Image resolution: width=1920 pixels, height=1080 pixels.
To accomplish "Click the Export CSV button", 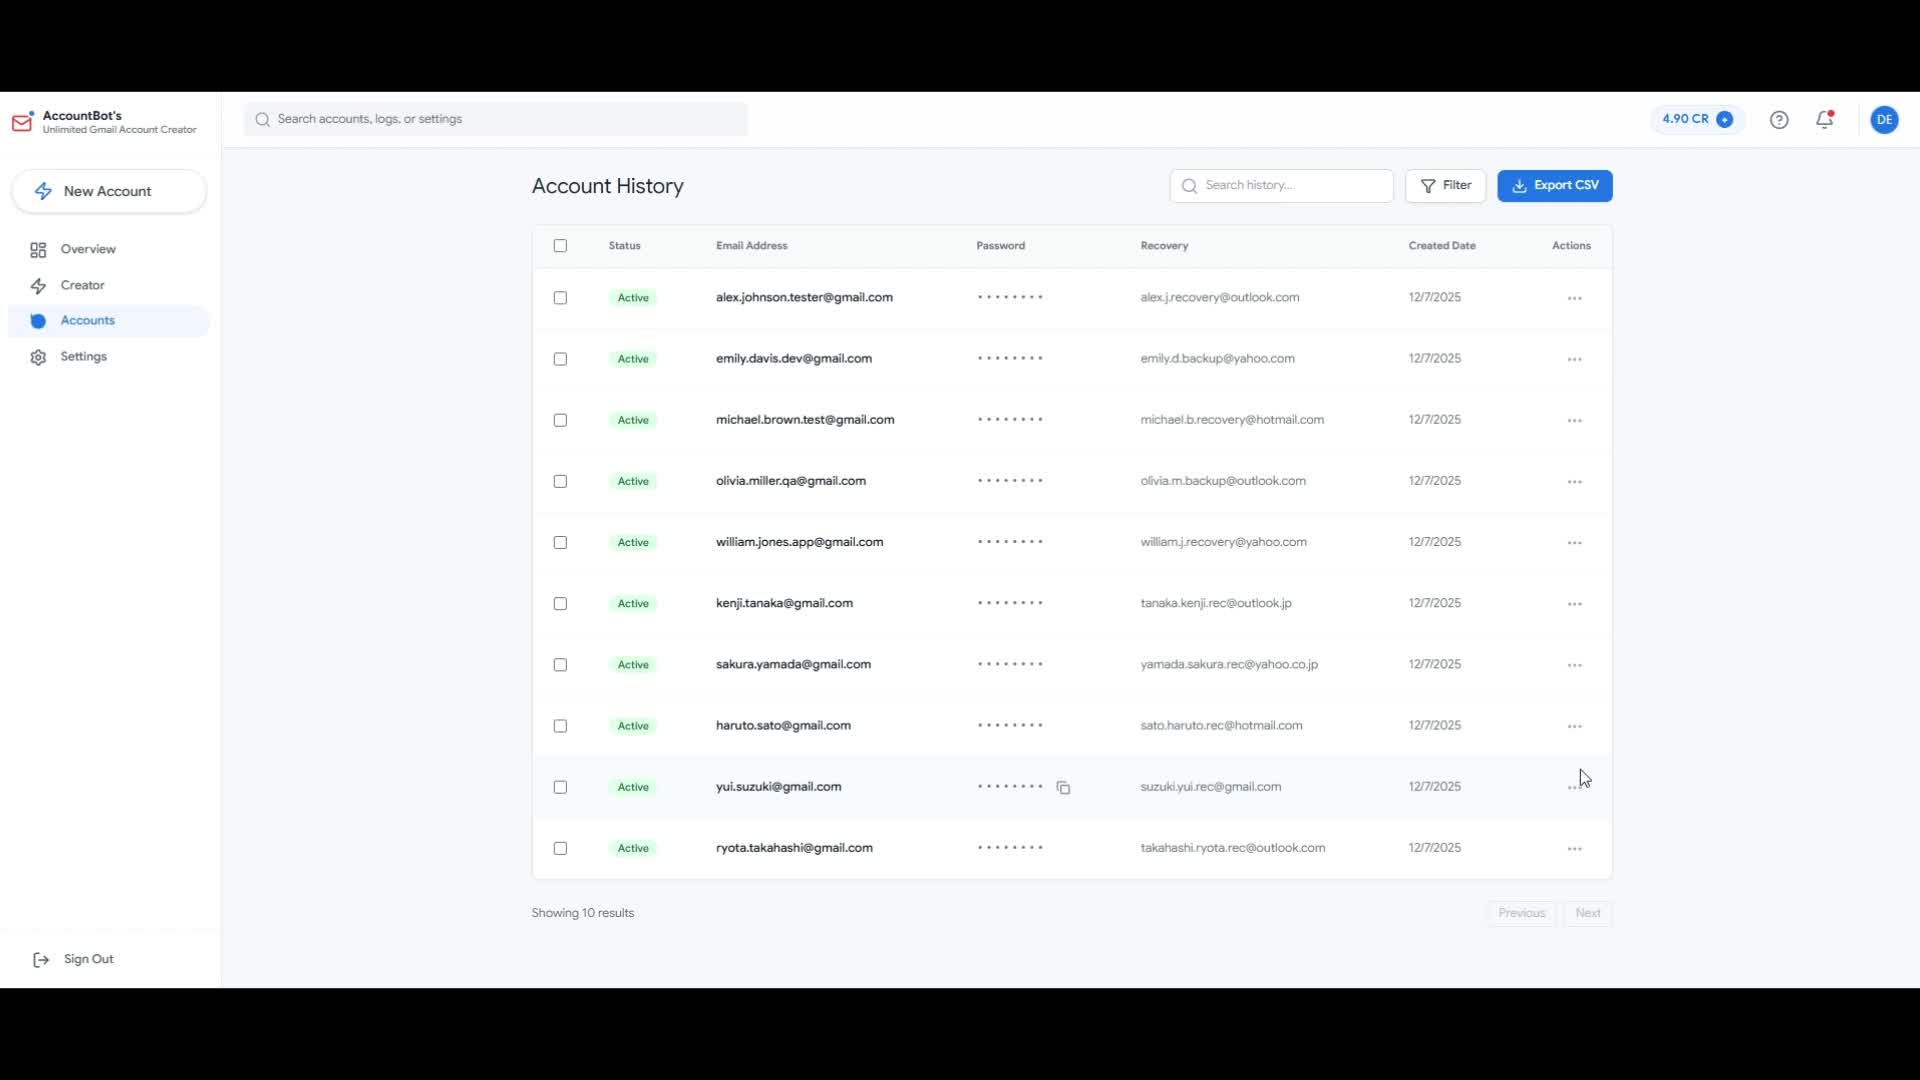I will click(x=1554, y=186).
